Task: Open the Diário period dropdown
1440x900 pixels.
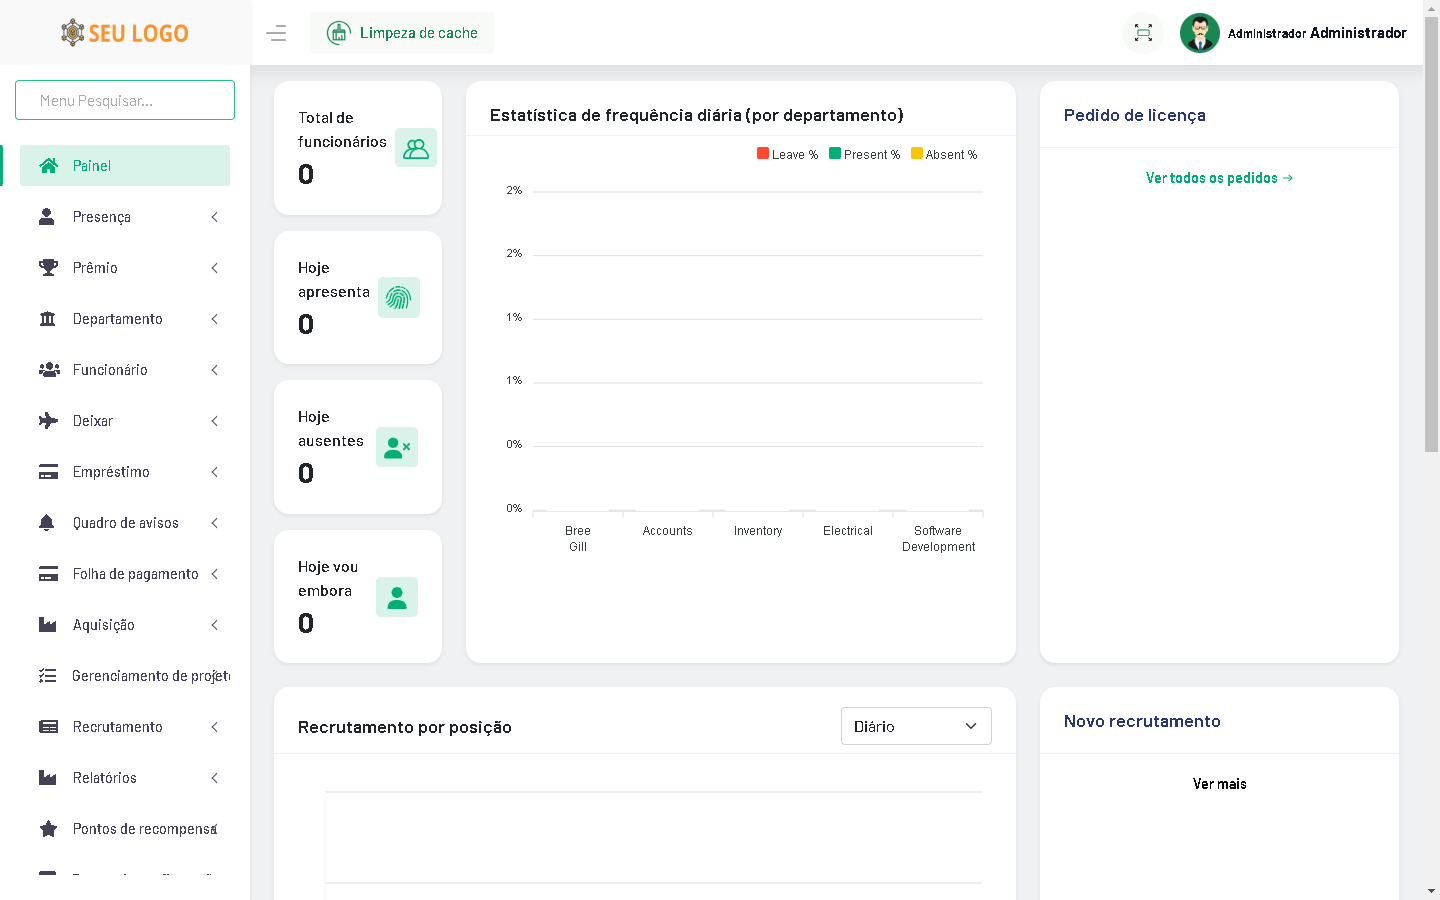Action: coord(915,726)
